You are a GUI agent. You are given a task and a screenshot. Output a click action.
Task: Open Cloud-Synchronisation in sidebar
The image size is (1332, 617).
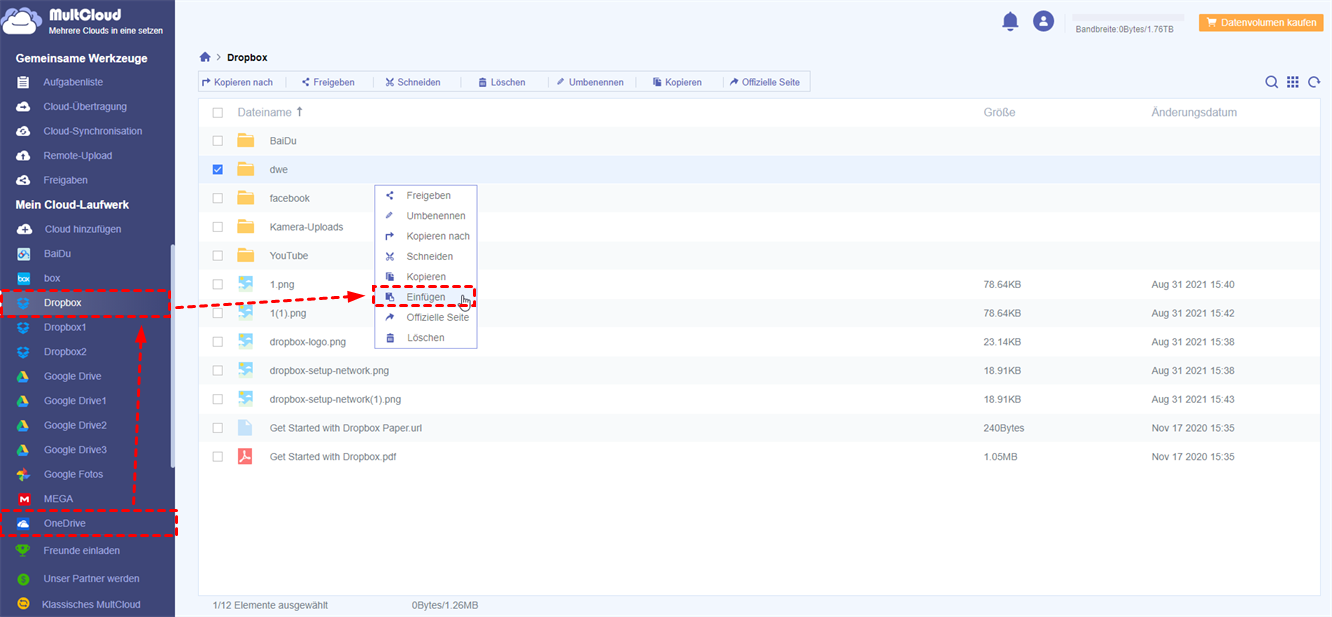tap(92, 131)
